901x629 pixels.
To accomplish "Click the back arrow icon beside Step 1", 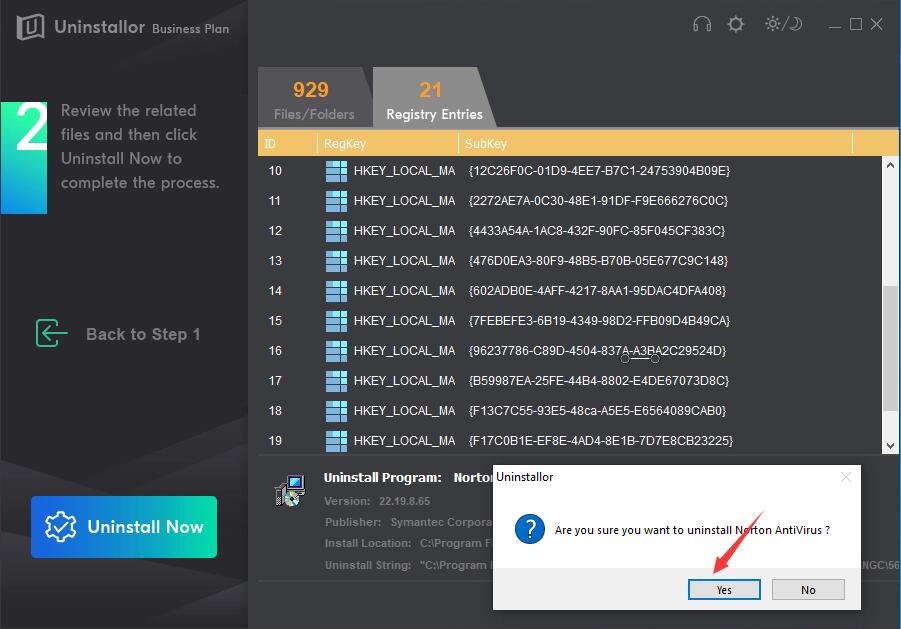I will pos(51,333).
